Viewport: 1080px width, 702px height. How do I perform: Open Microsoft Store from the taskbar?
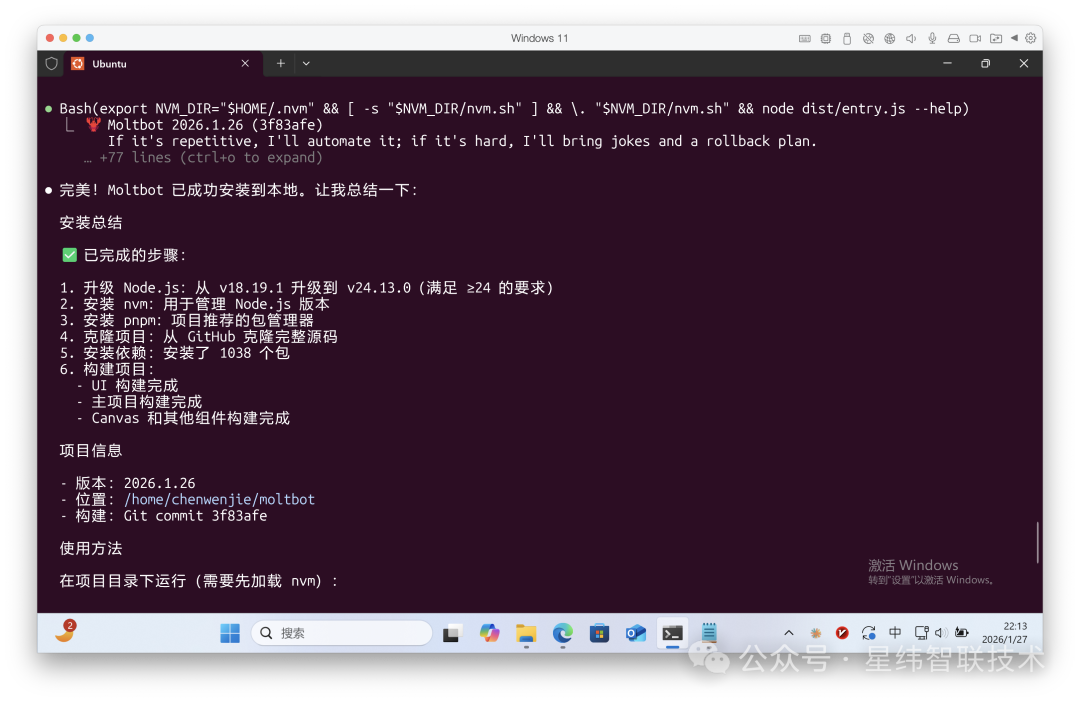click(599, 633)
